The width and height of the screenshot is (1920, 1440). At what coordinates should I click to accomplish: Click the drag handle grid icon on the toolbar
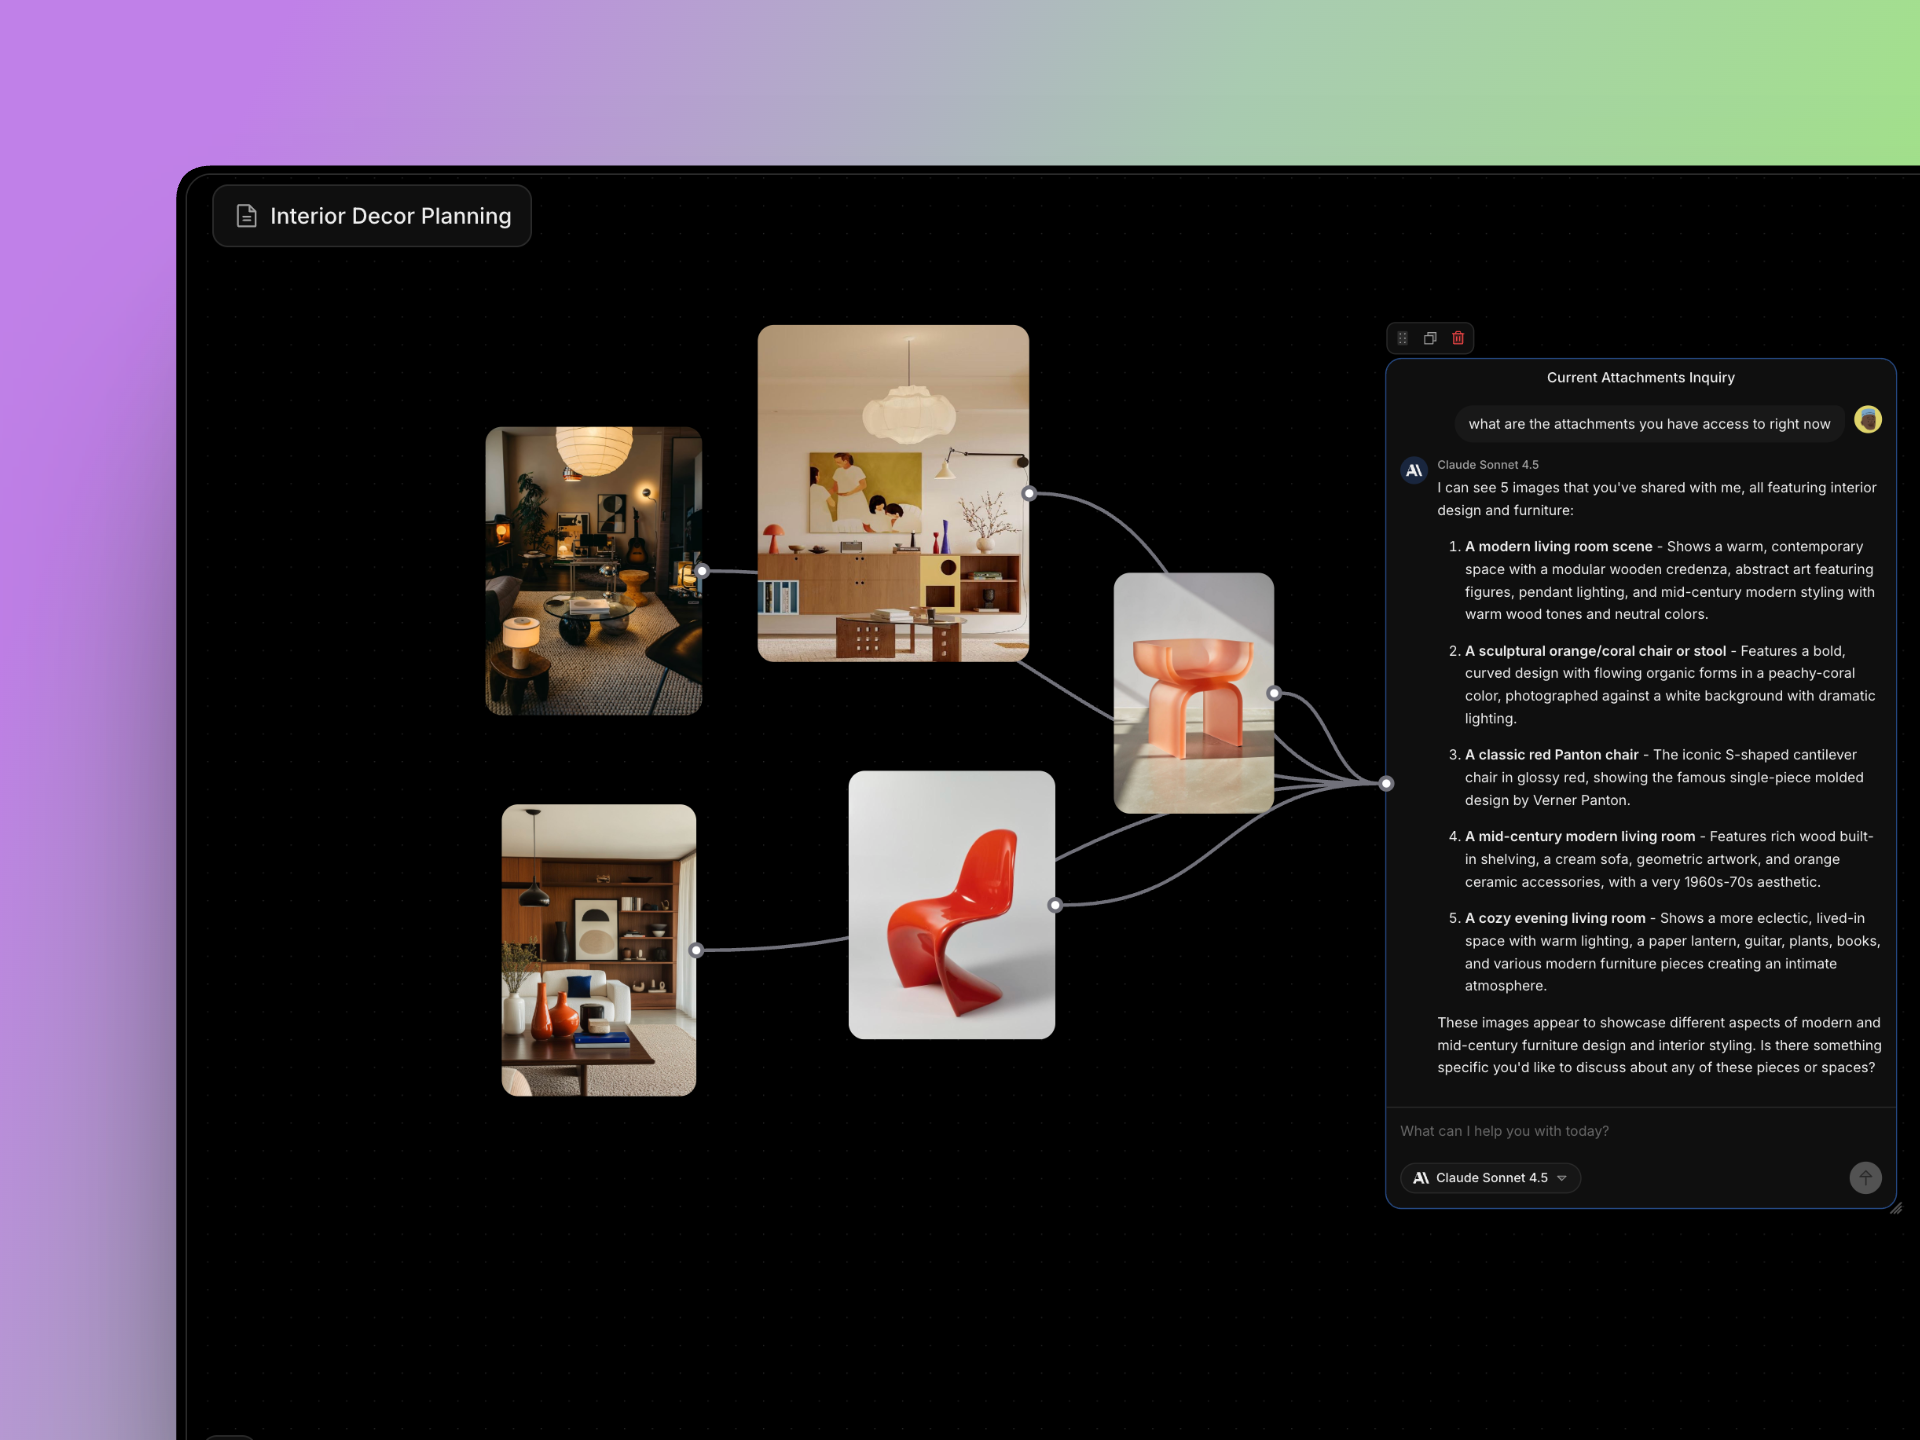click(x=1403, y=338)
